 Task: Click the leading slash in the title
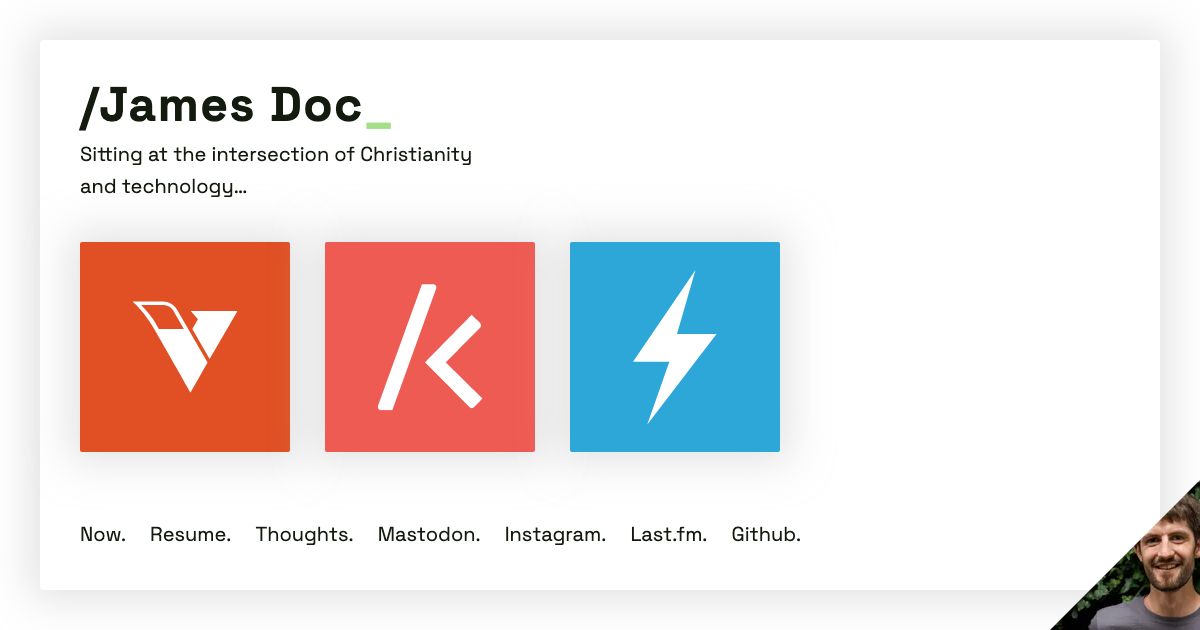click(89, 106)
